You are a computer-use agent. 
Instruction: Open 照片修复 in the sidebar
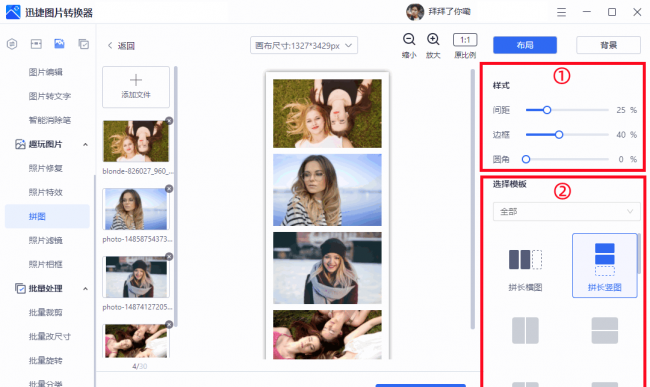pos(46,168)
